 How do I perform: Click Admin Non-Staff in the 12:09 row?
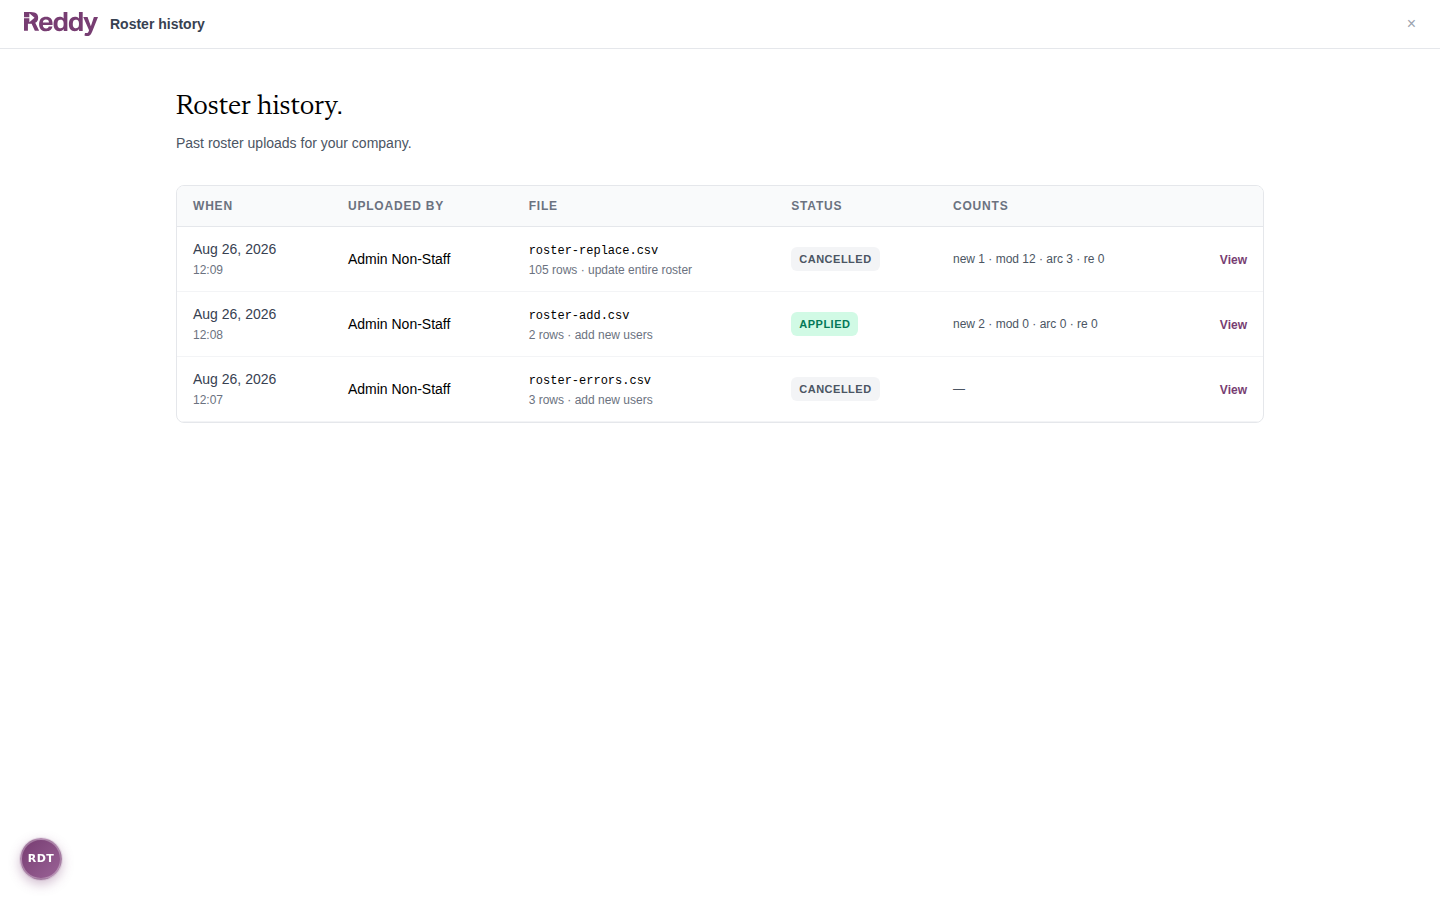399,259
